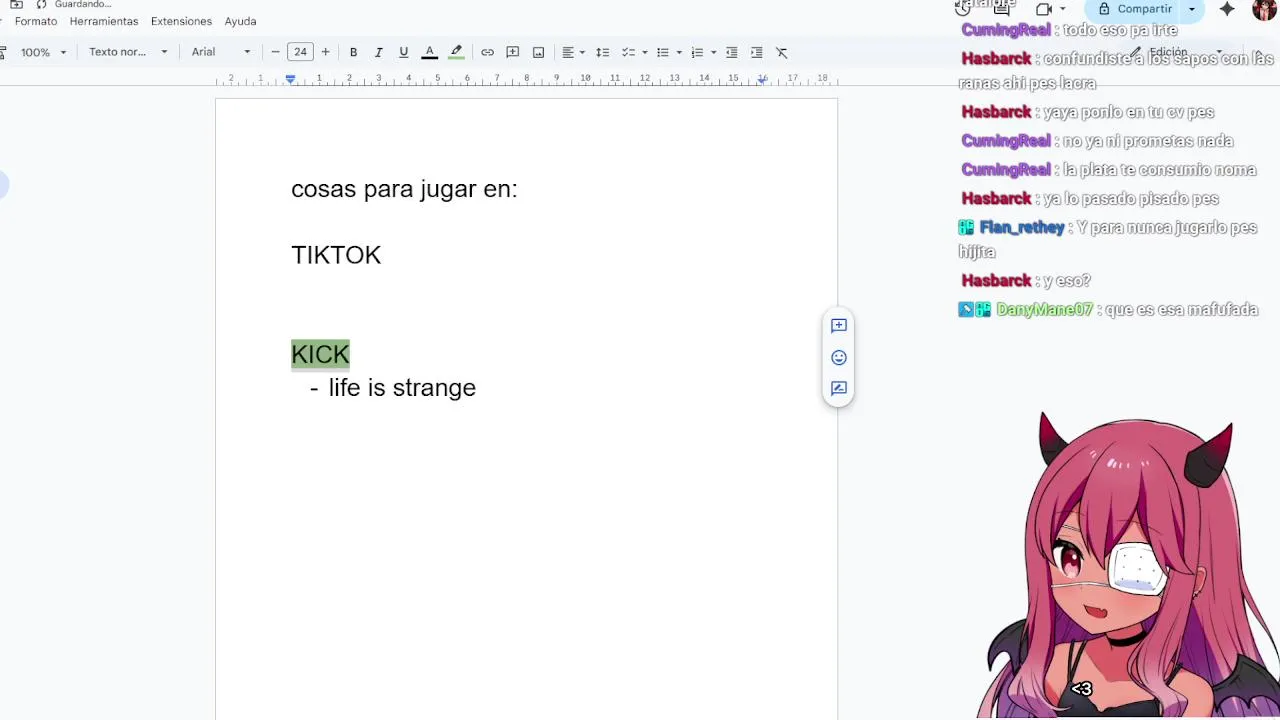Add a comment from the side margin button

point(839,326)
